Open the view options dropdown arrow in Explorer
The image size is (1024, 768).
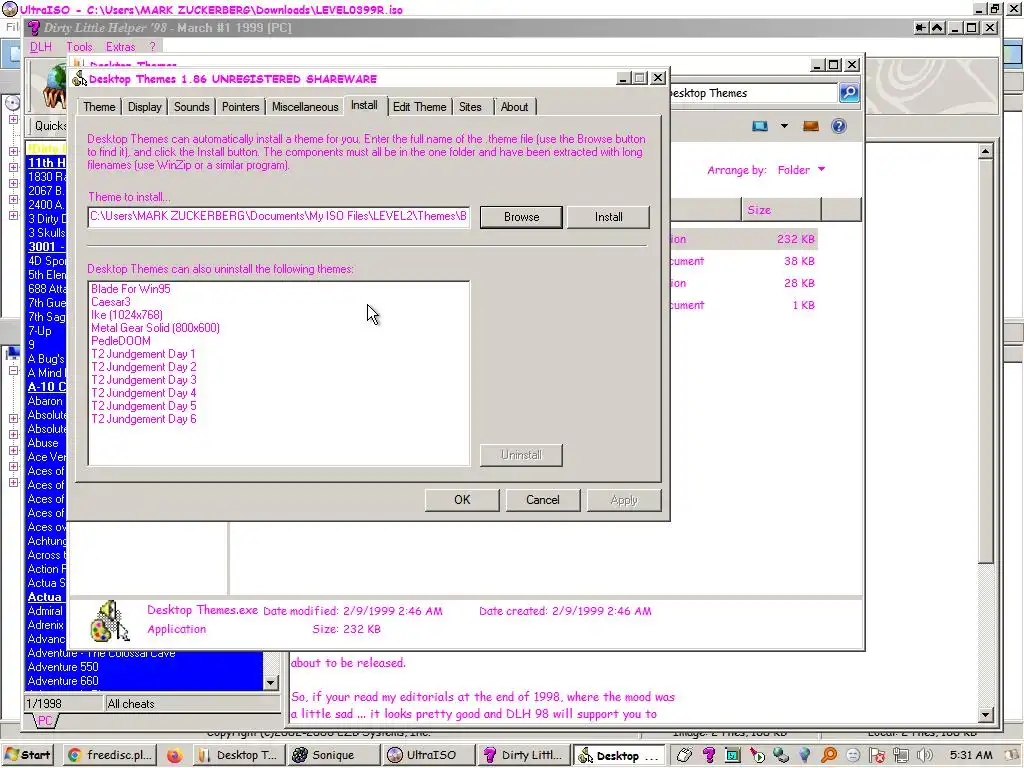pyautogui.click(x=784, y=126)
